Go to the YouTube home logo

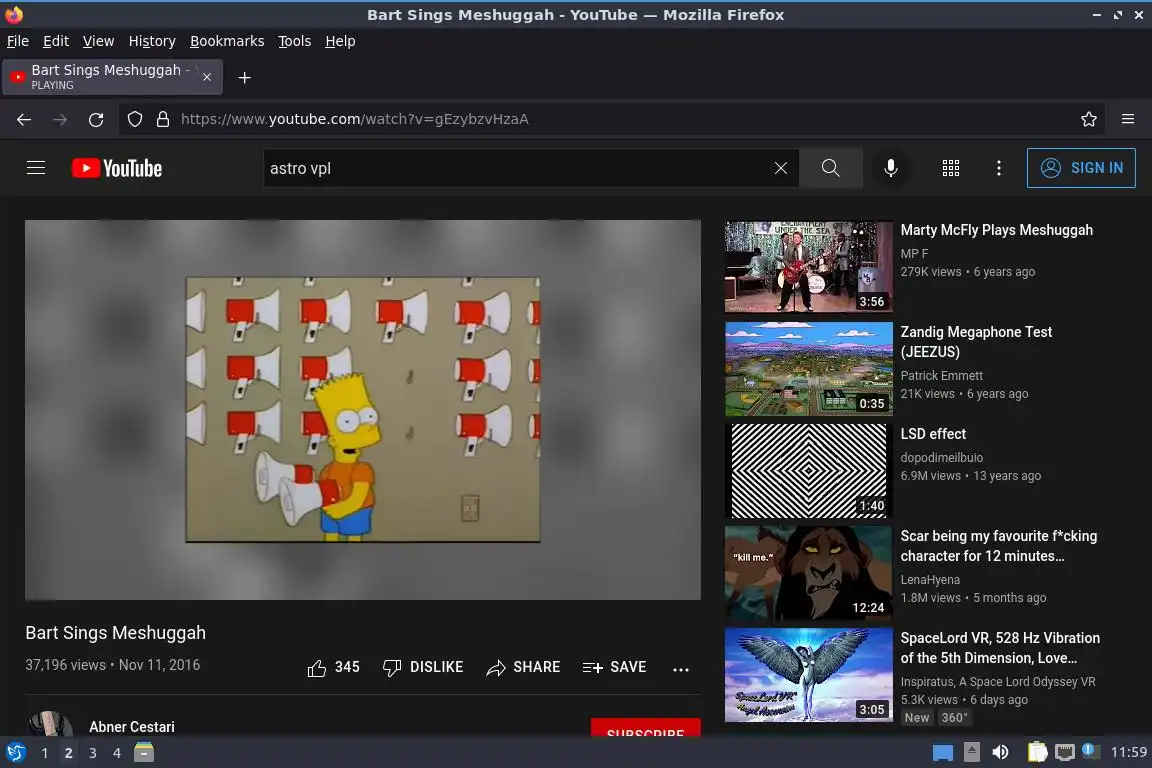pyautogui.click(x=117, y=168)
